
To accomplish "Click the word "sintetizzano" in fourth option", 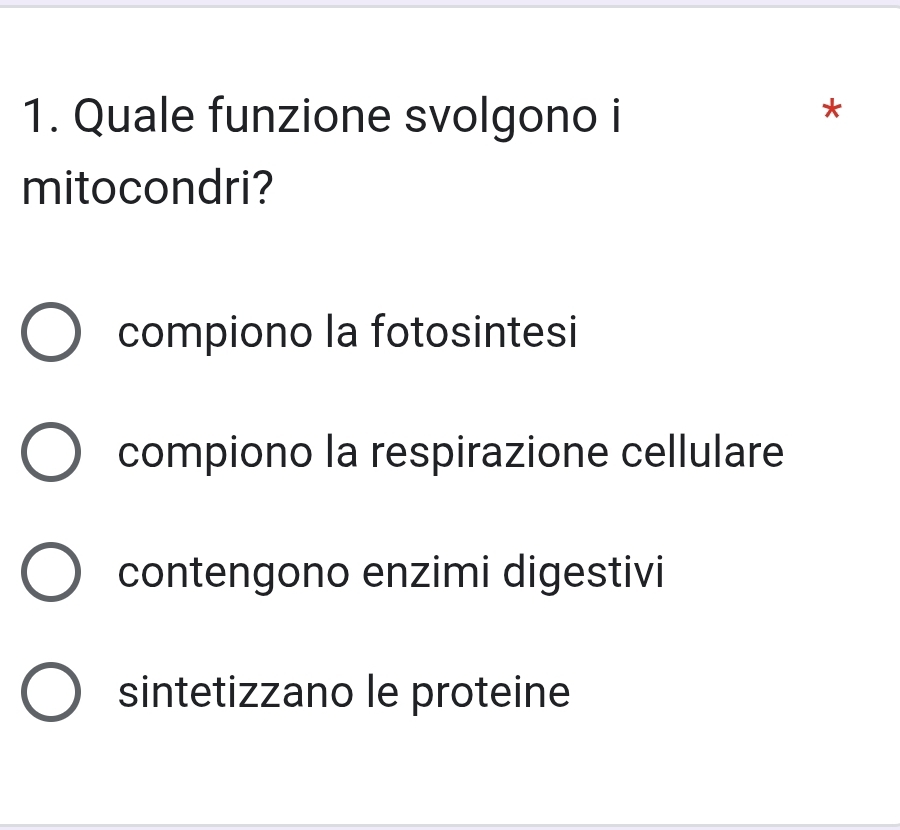I will [x=214, y=692].
